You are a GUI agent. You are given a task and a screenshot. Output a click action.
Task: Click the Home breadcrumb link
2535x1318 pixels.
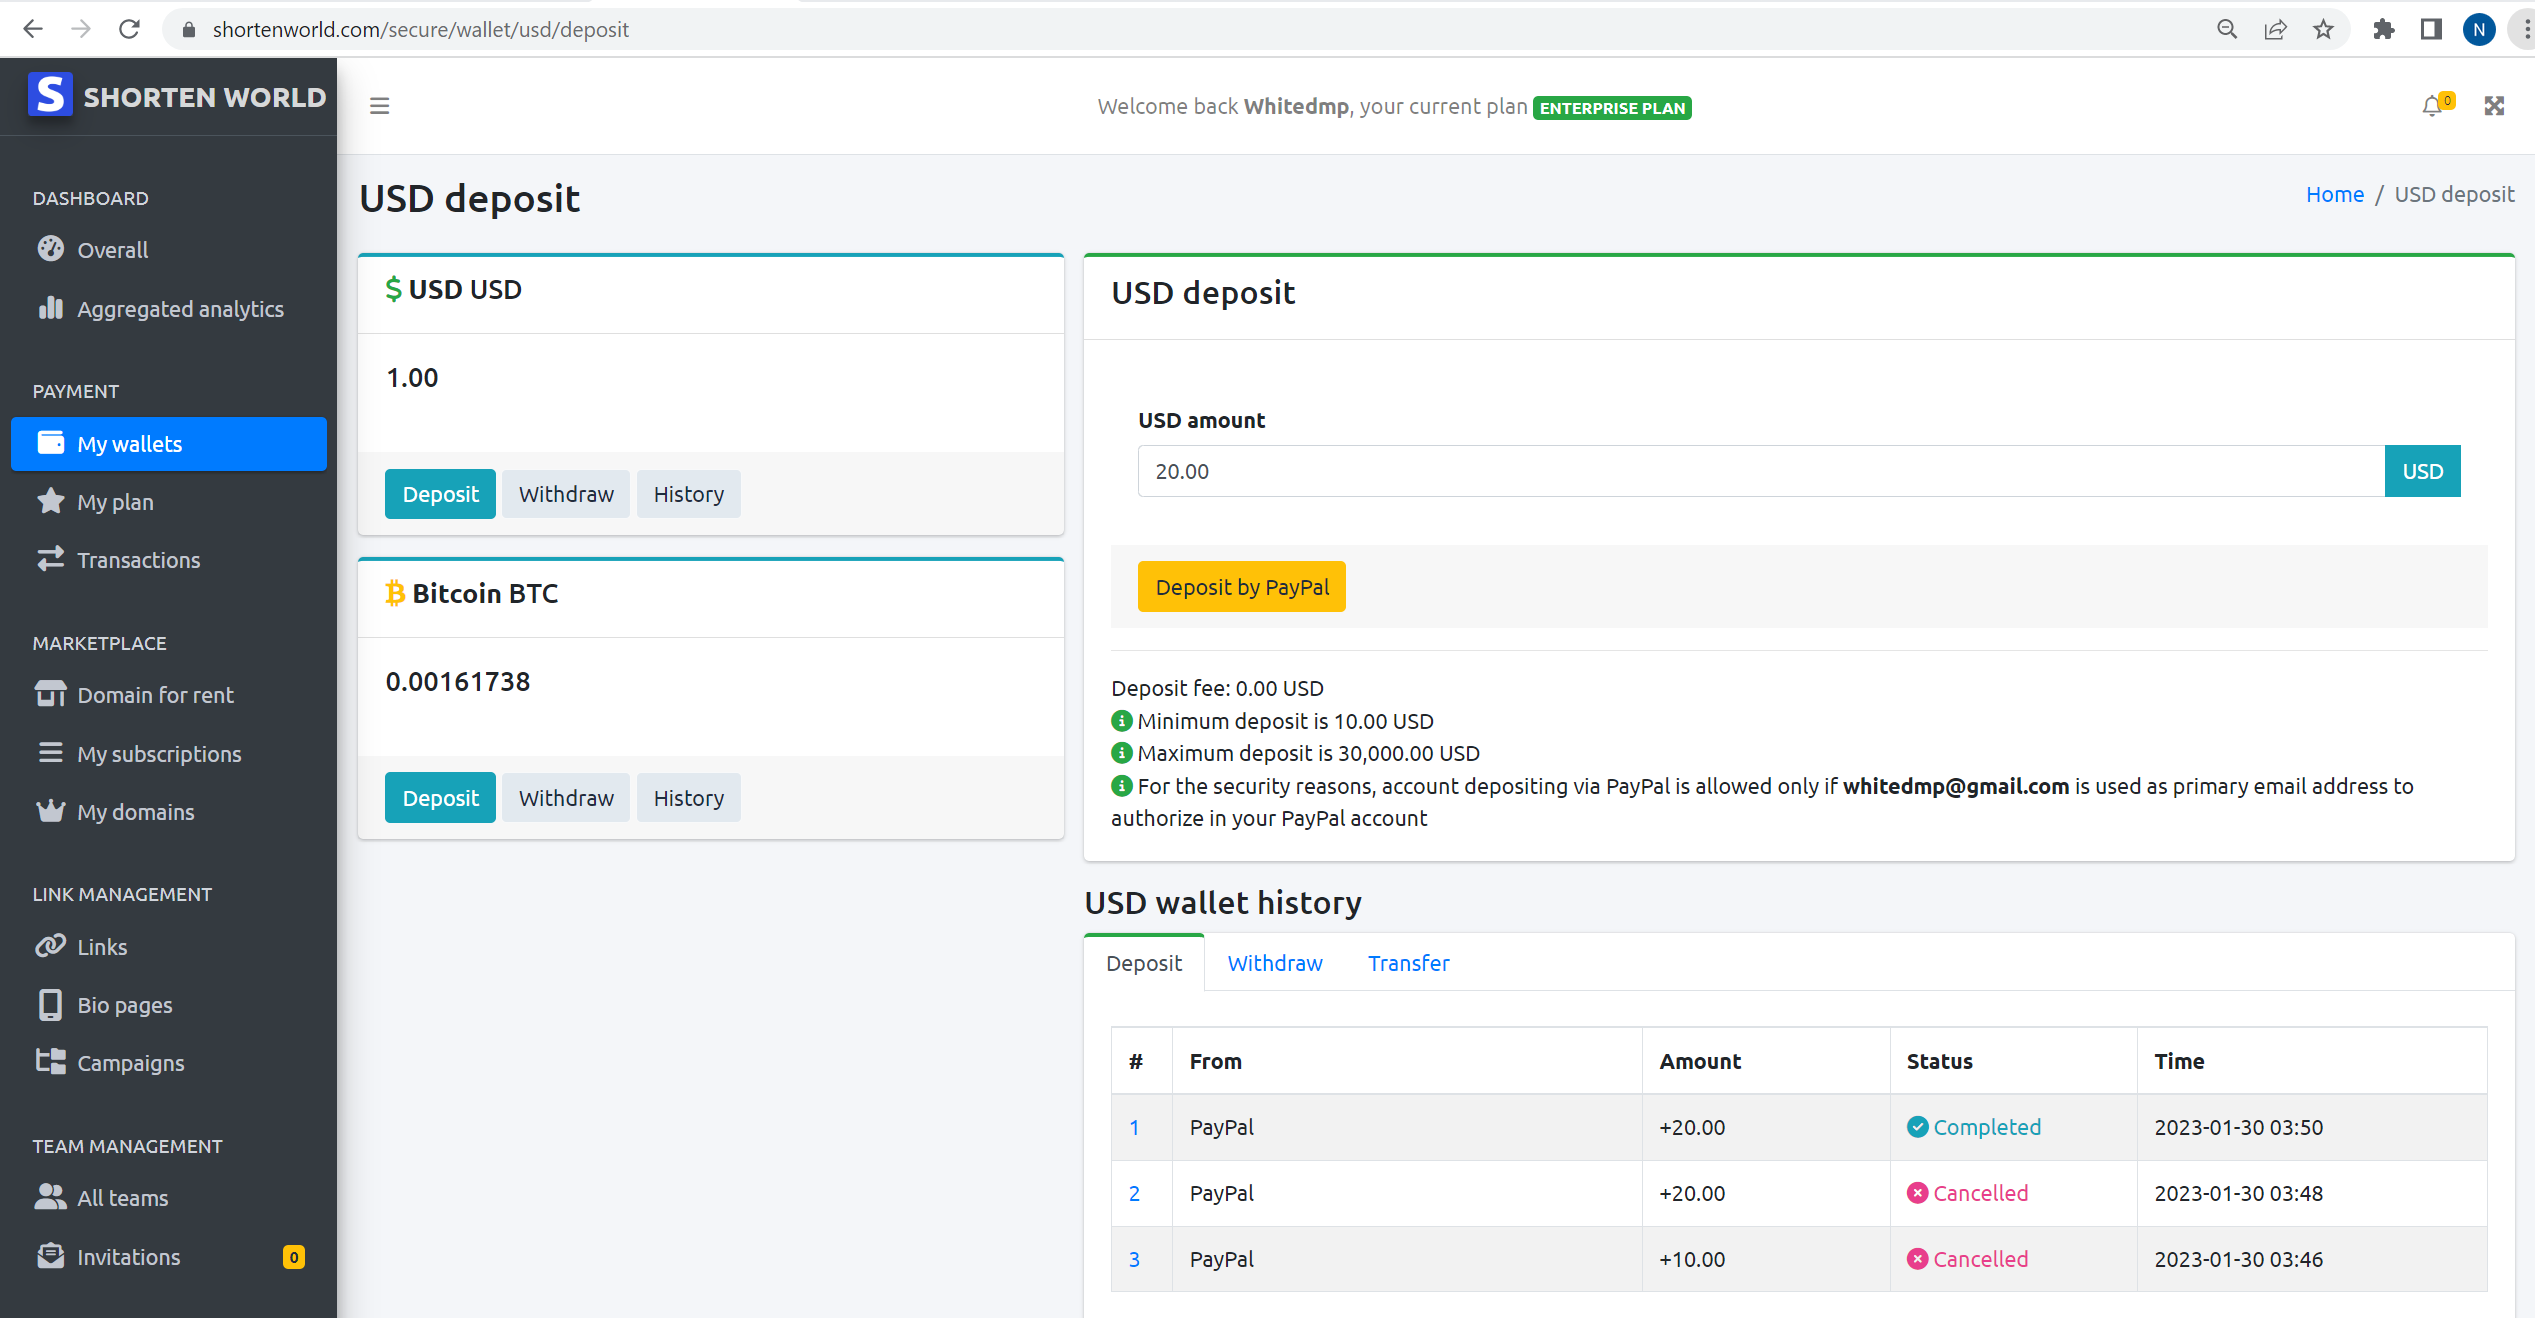click(2334, 194)
